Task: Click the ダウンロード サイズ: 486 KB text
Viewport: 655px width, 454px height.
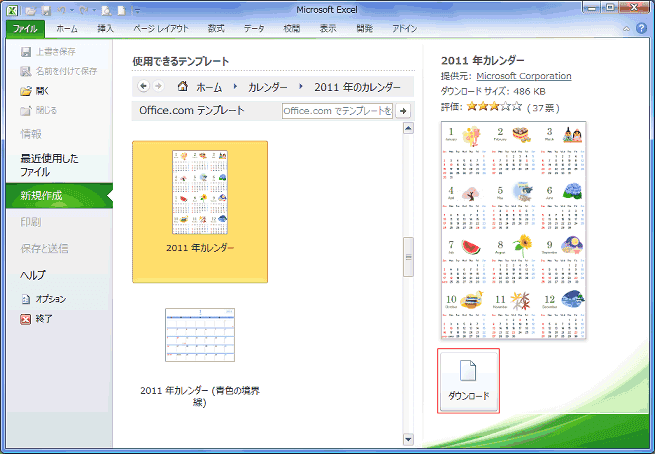Action: coord(493,91)
